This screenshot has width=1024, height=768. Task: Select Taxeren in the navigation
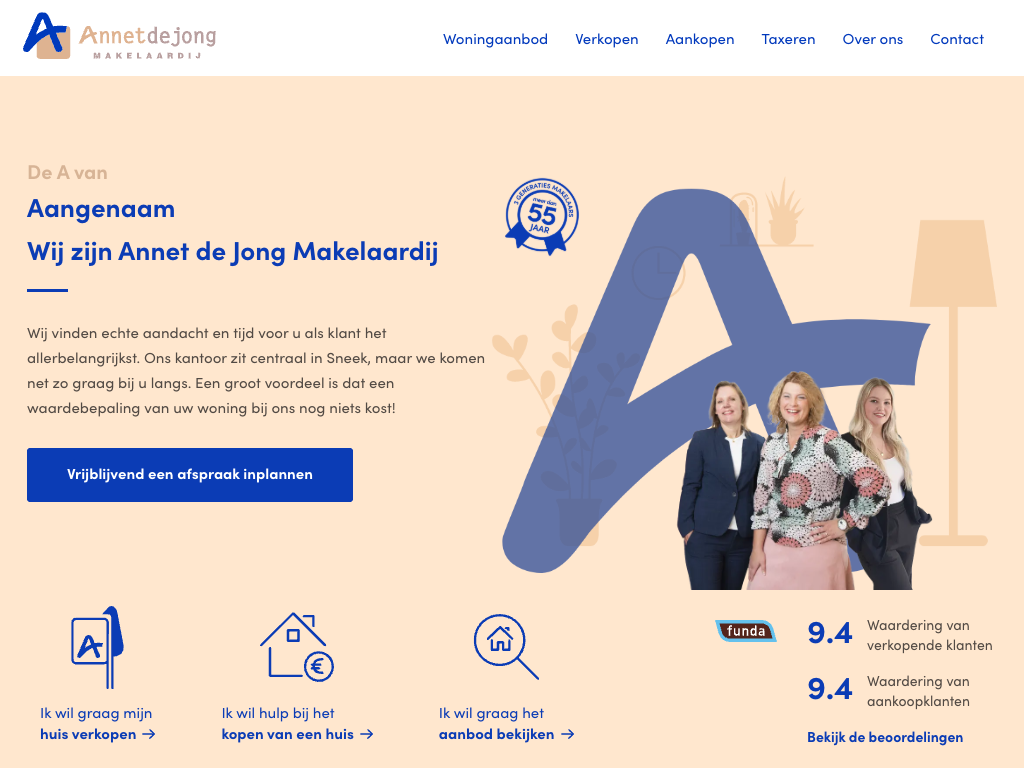tap(788, 39)
